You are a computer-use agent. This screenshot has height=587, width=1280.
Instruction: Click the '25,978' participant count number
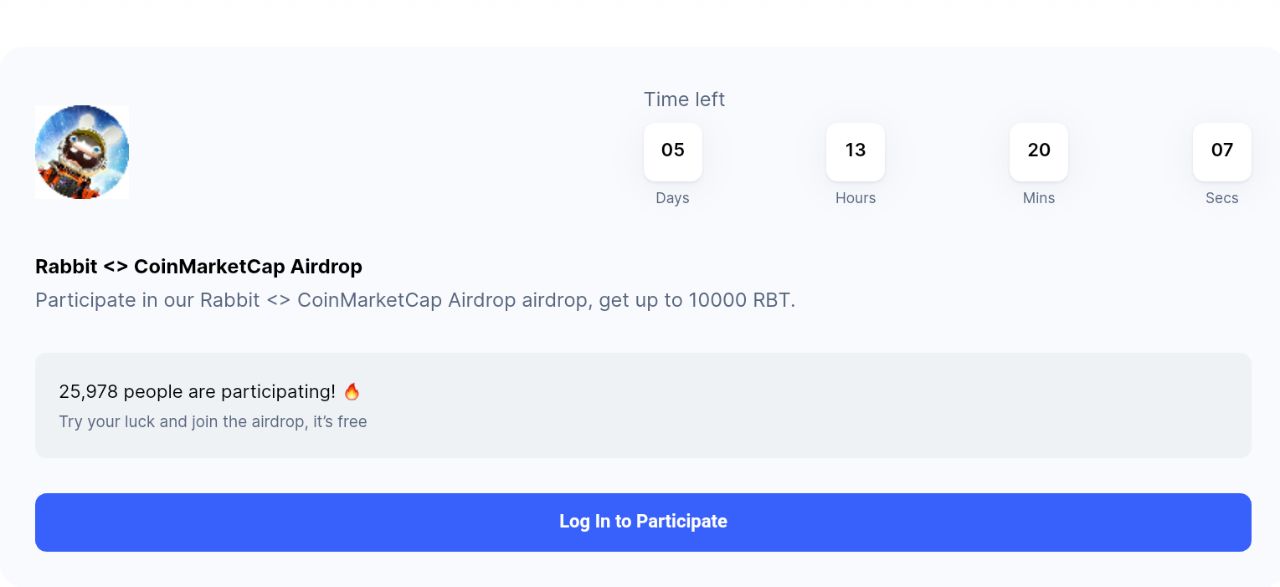pyautogui.click(x=88, y=391)
